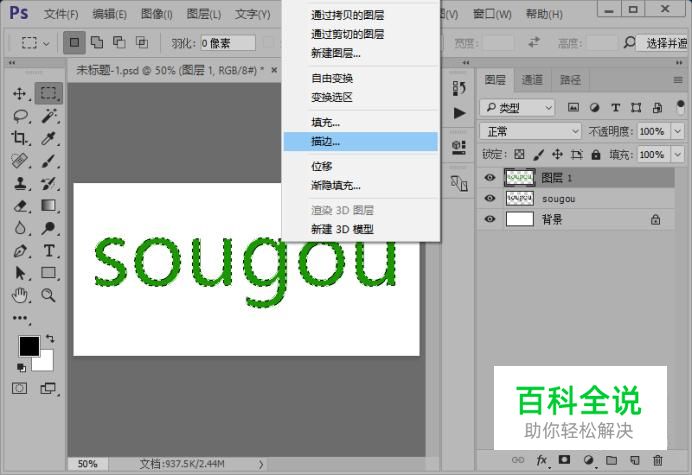Viewport: 692px width, 475px height.
Task: Select the Eyedropper tool
Action: click(48, 138)
